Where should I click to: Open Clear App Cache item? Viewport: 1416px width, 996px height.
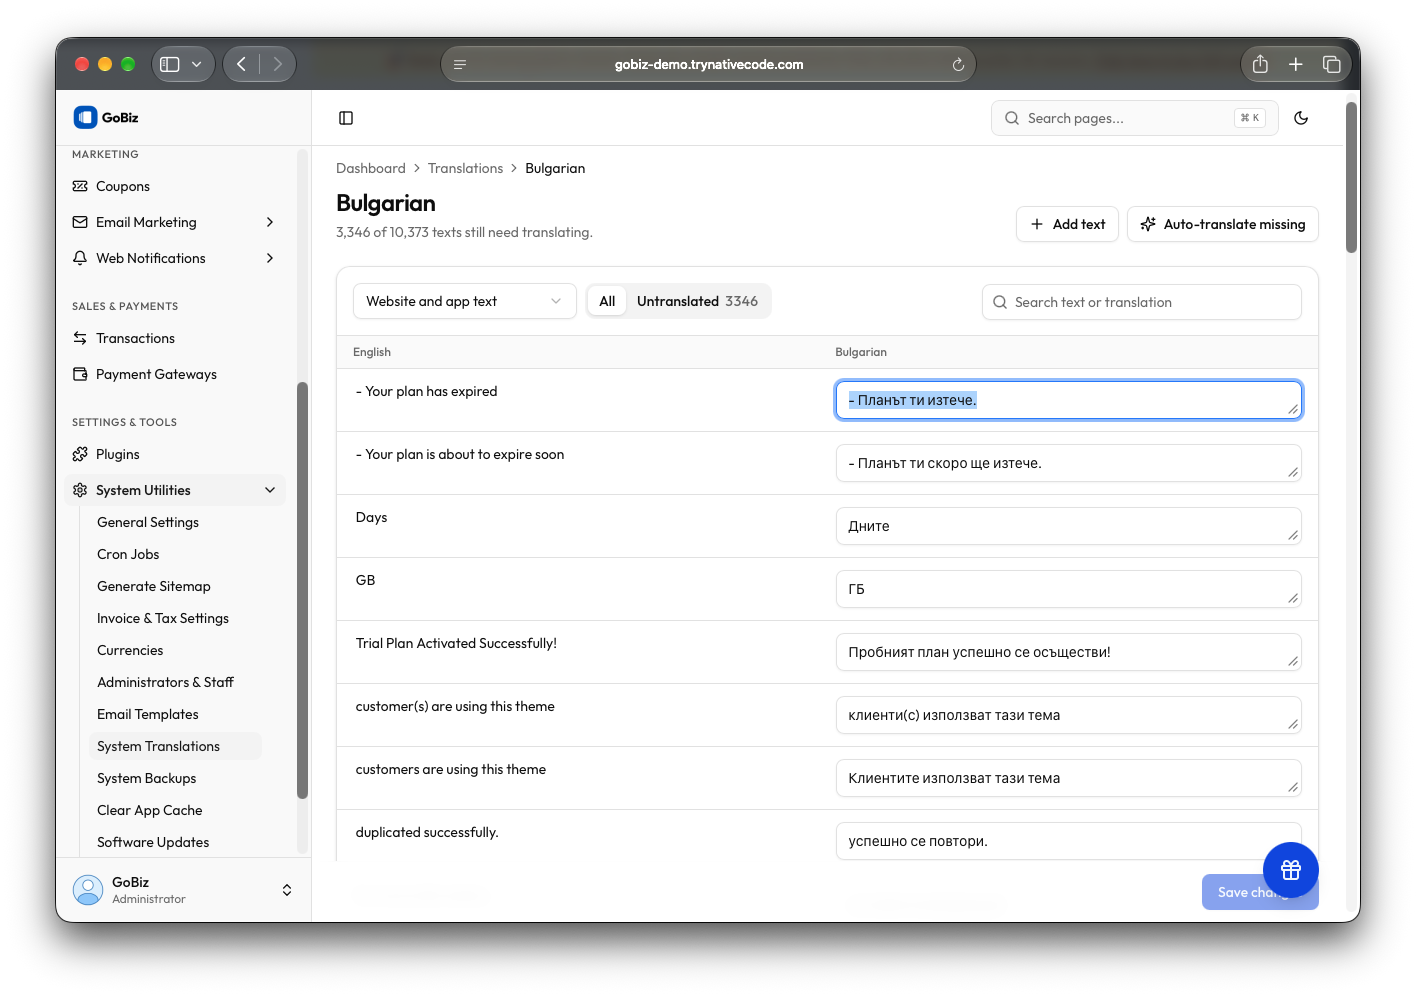pos(150,810)
